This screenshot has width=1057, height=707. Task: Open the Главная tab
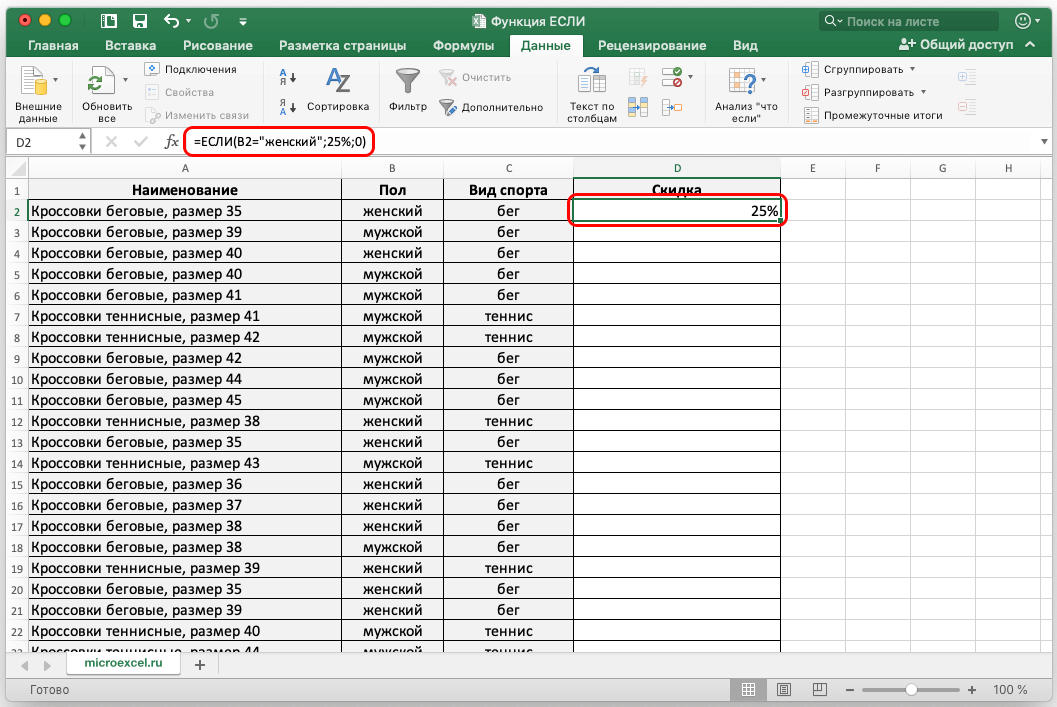53,45
